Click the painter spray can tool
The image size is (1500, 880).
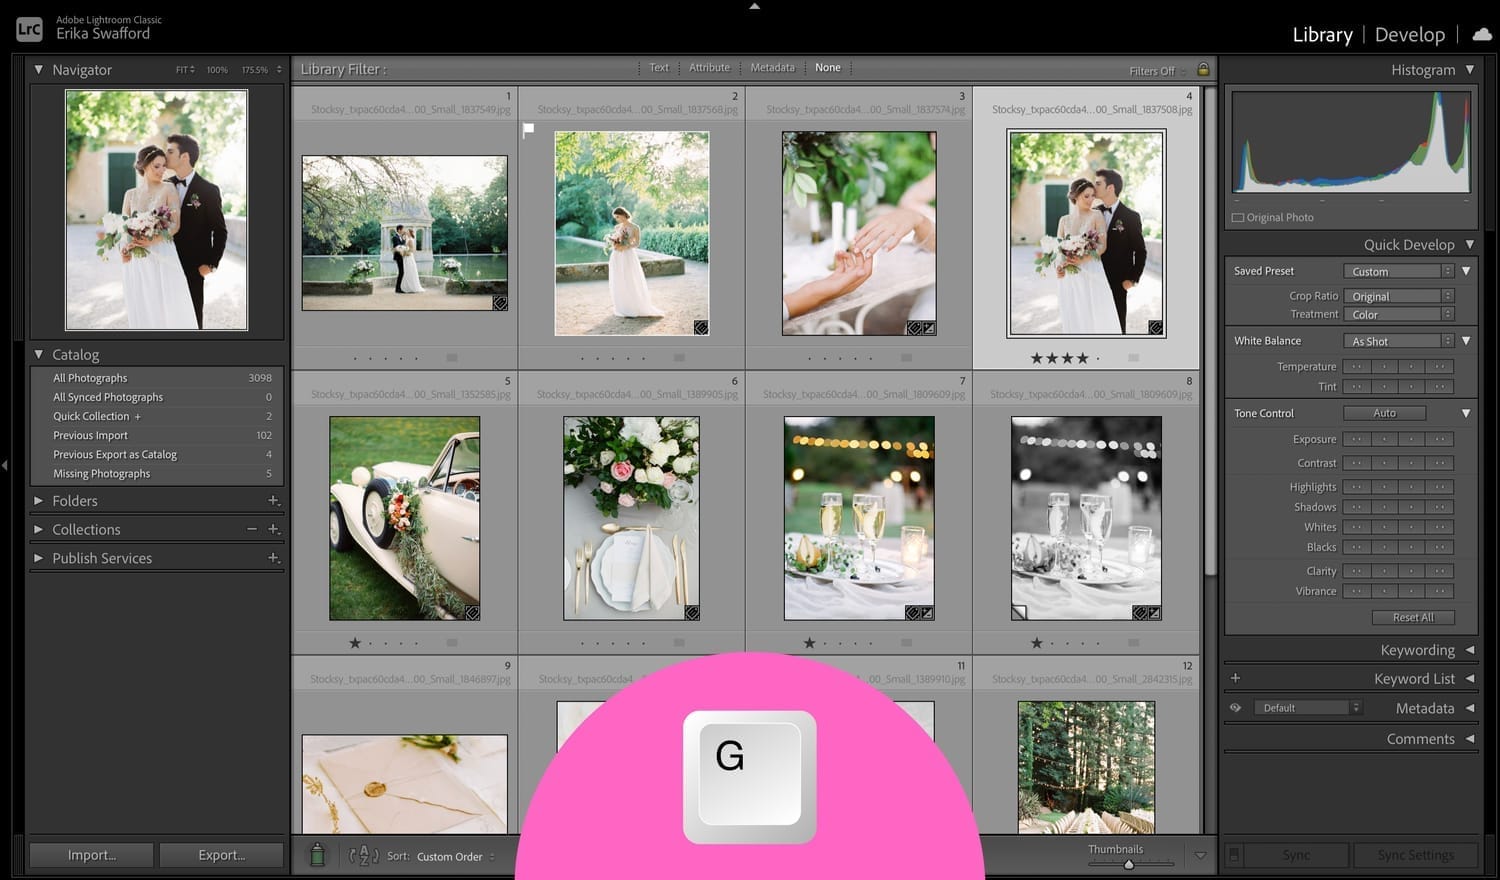click(317, 855)
